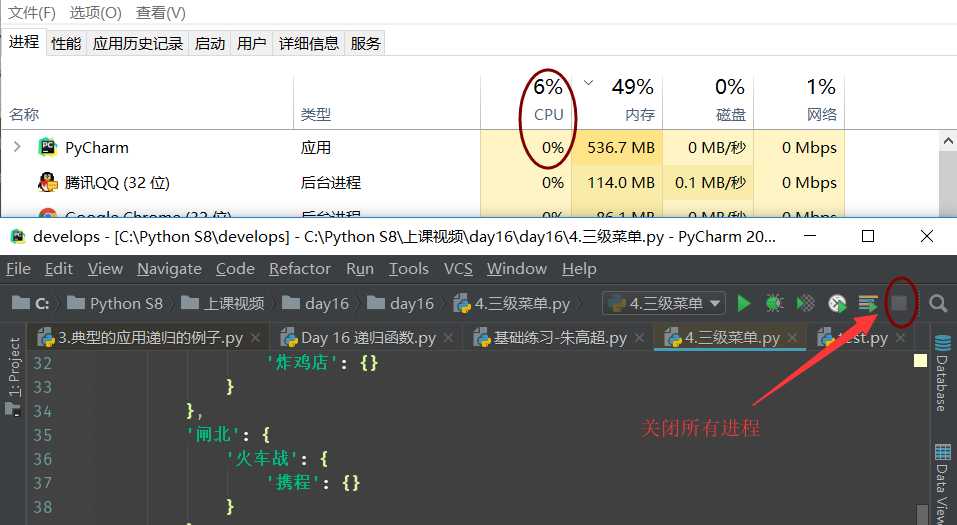The width and height of the screenshot is (957, 525).
Task: Click the Tencent QQ penguin icon
Action: point(48,182)
